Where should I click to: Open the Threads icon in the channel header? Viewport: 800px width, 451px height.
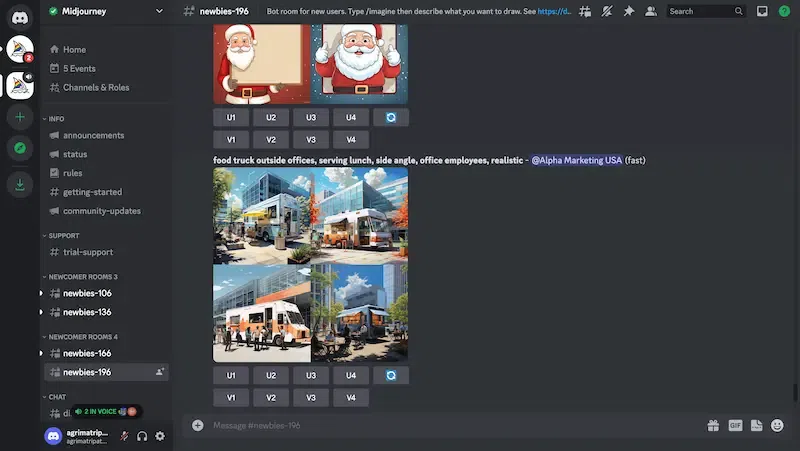(x=585, y=11)
